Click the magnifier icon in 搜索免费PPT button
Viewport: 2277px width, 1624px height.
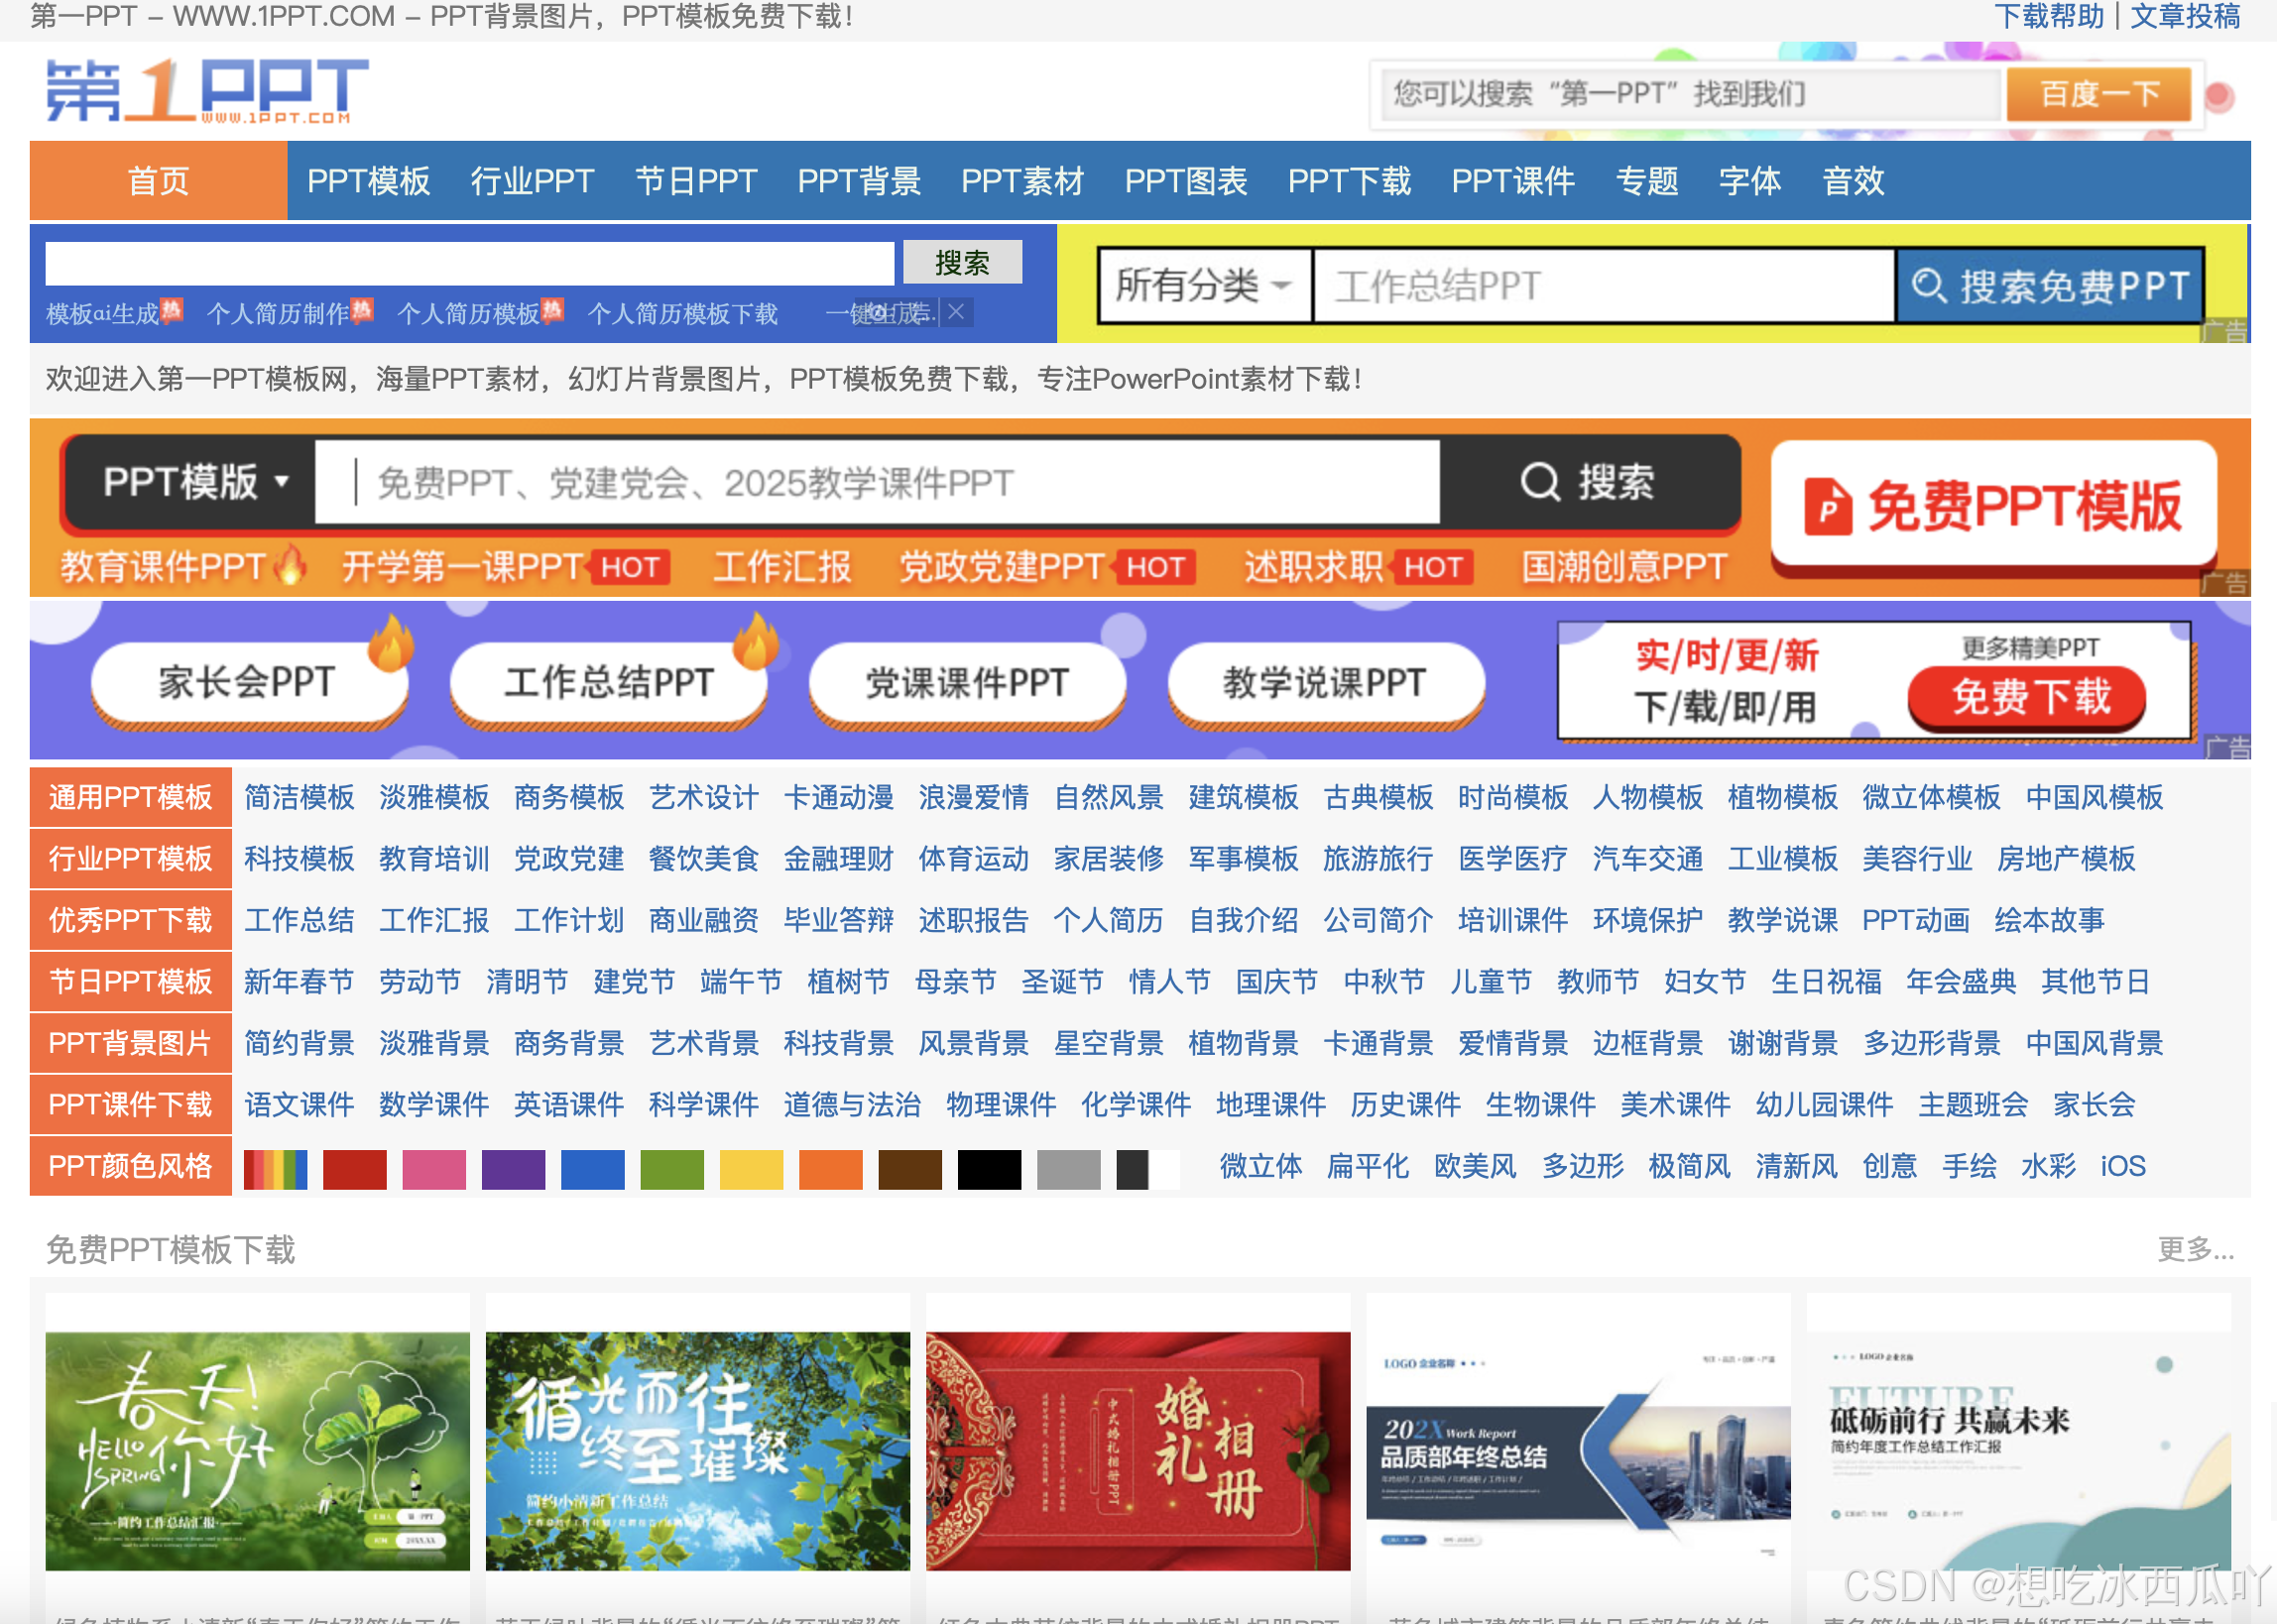[1928, 286]
